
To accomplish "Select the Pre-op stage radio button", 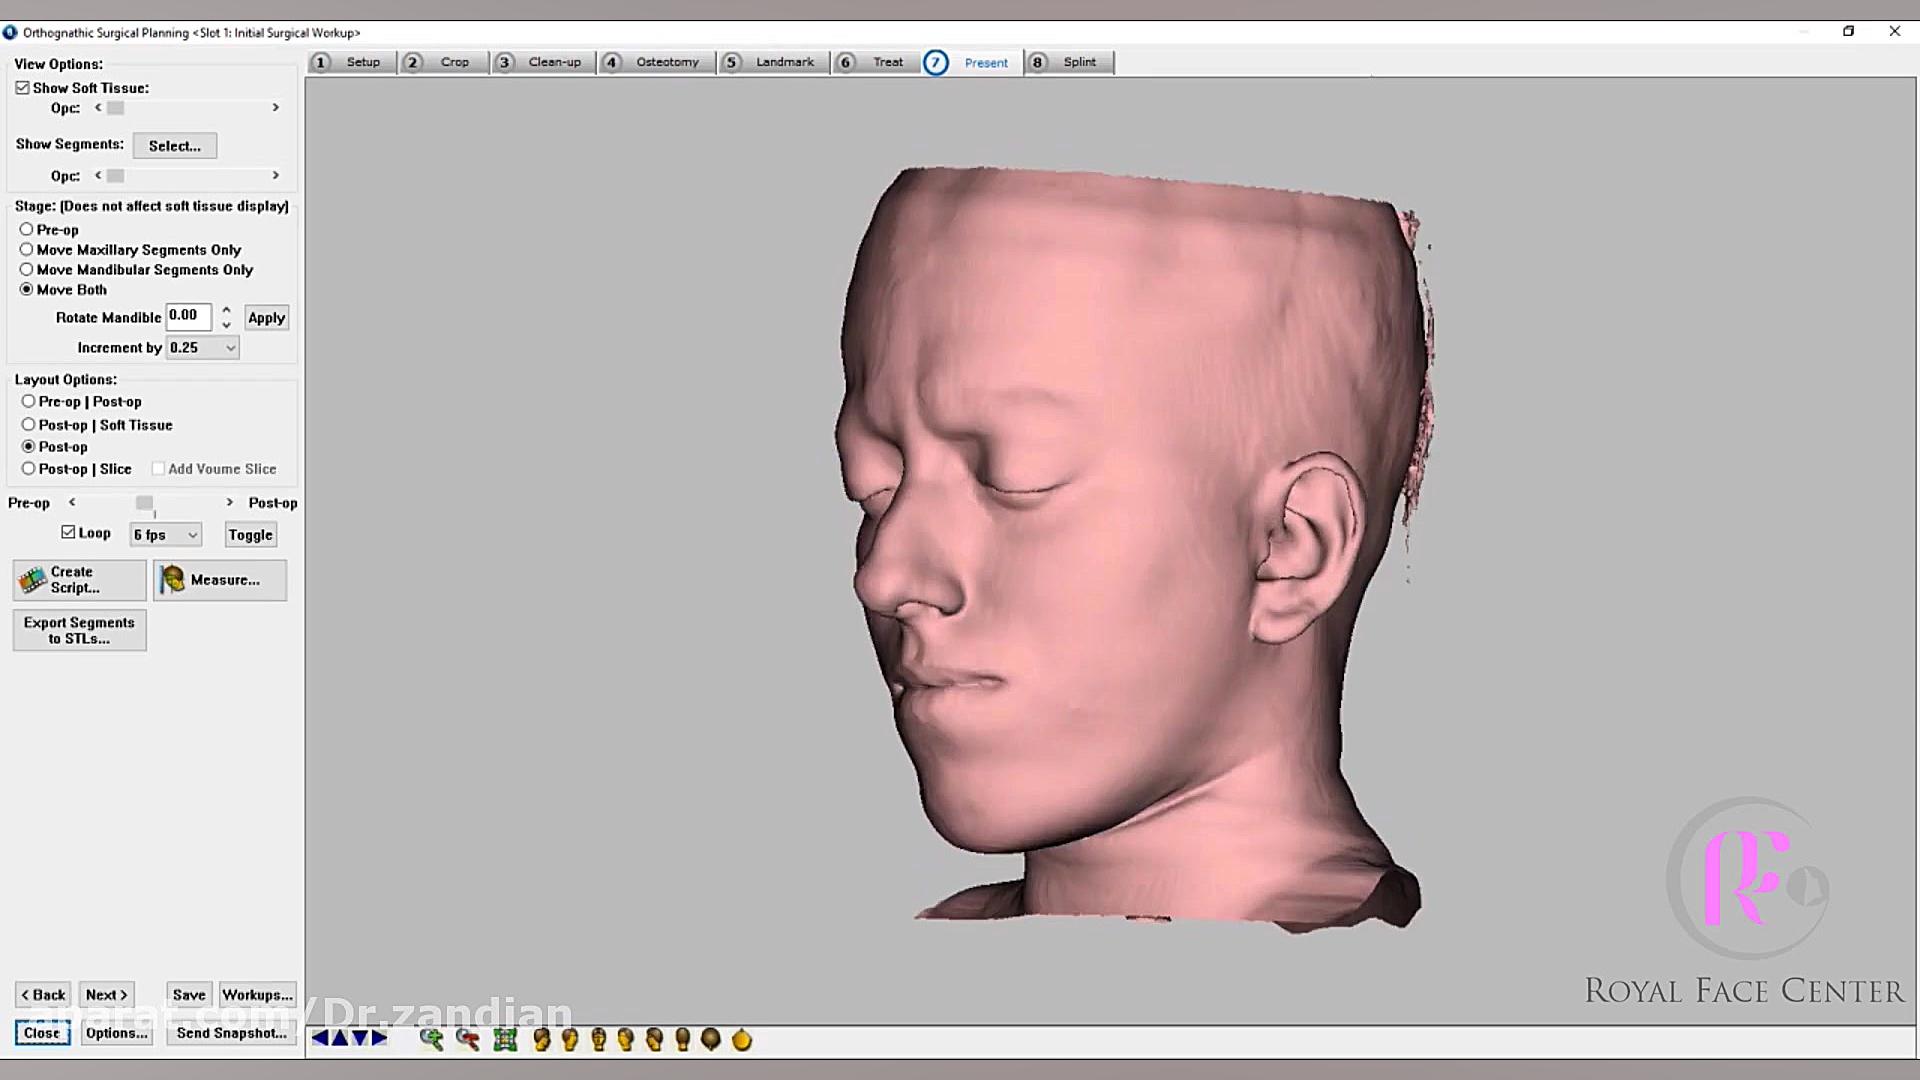I will pos(27,229).
